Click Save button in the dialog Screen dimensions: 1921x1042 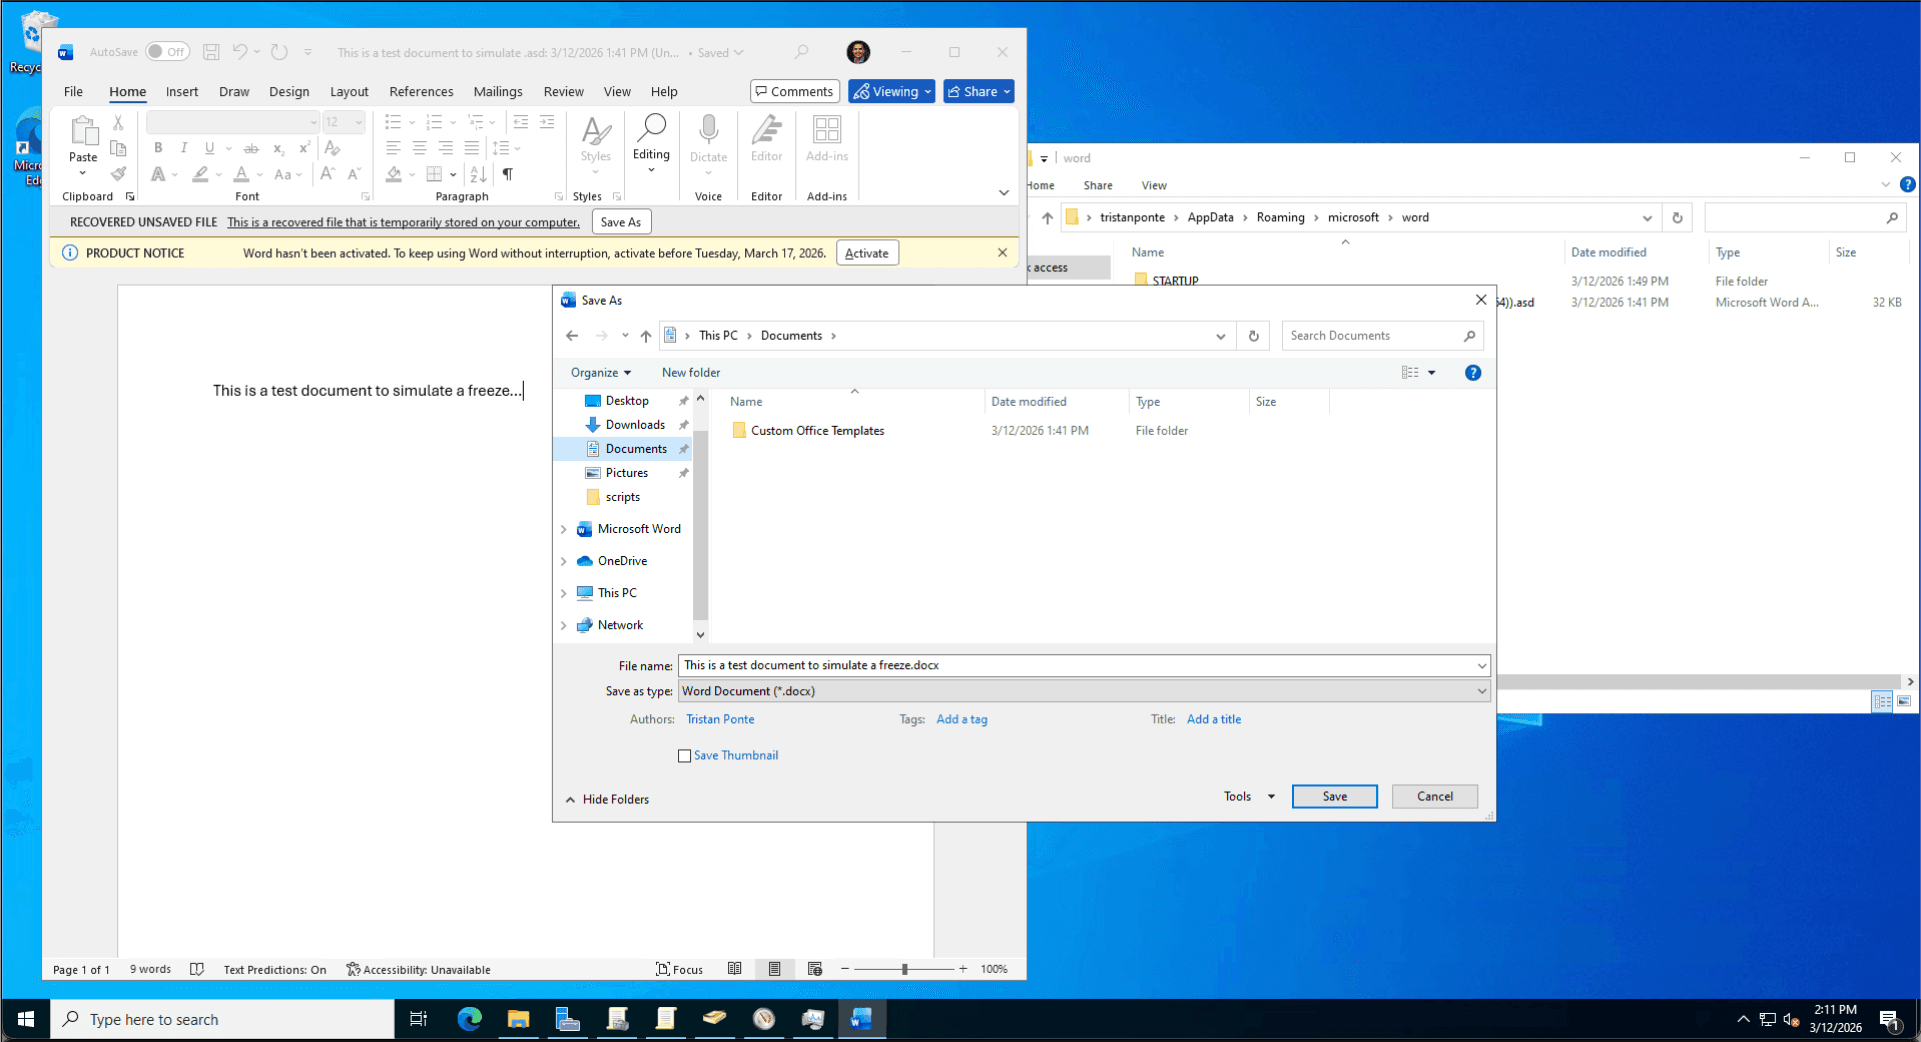[x=1335, y=797]
